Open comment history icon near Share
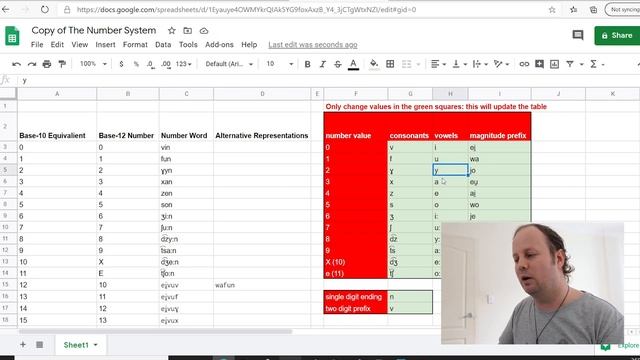 578,36
